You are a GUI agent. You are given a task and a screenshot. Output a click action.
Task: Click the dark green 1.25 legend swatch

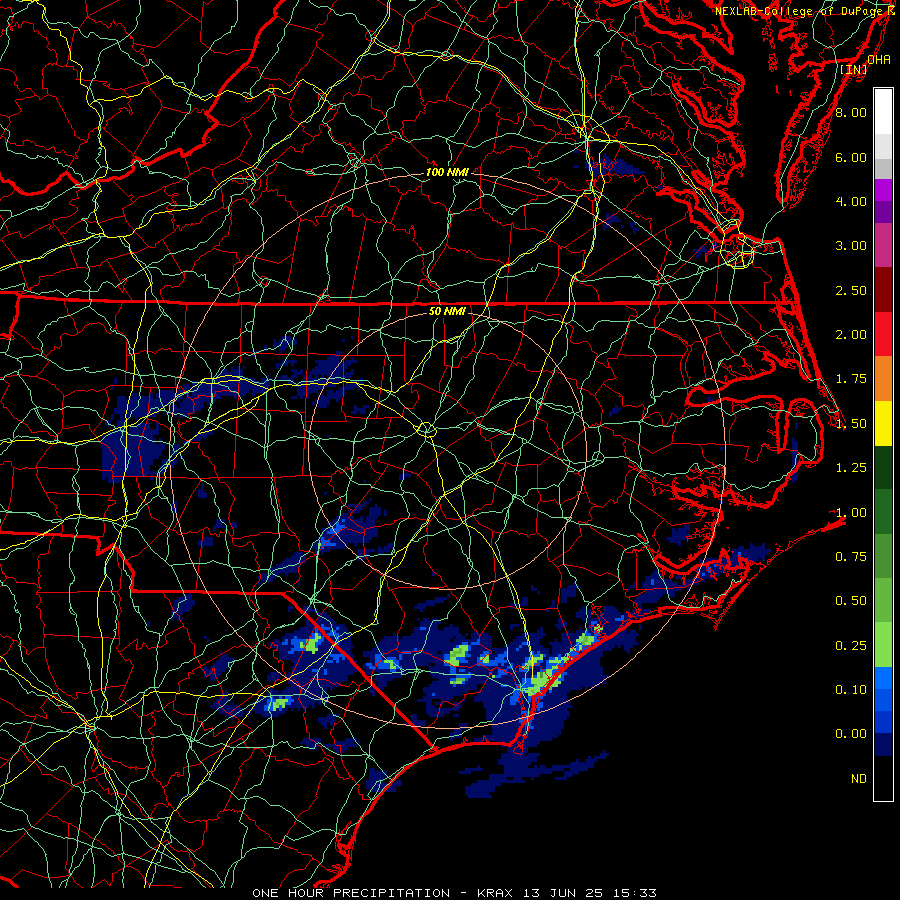point(883,467)
